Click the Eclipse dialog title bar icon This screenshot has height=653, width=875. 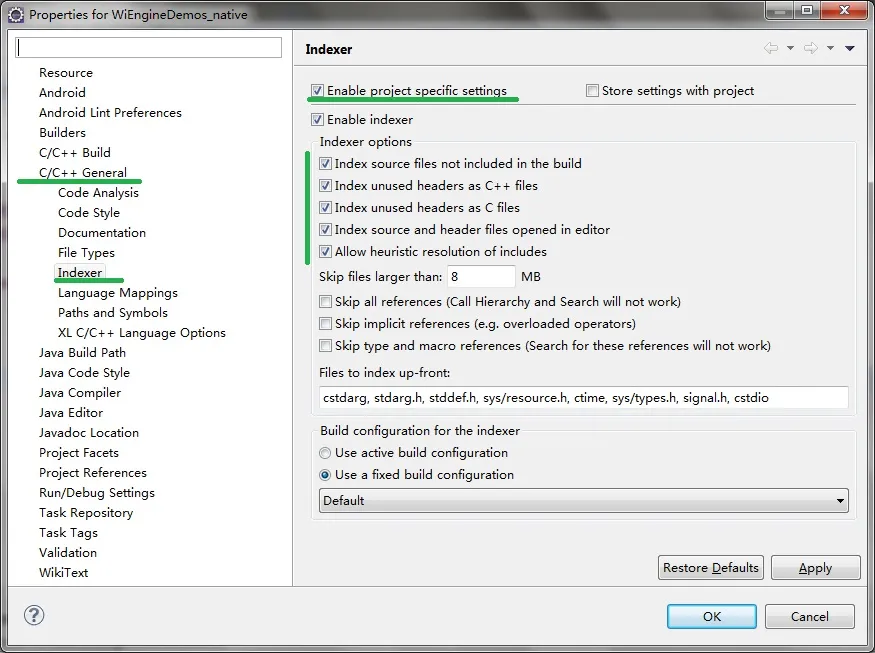pos(16,15)
